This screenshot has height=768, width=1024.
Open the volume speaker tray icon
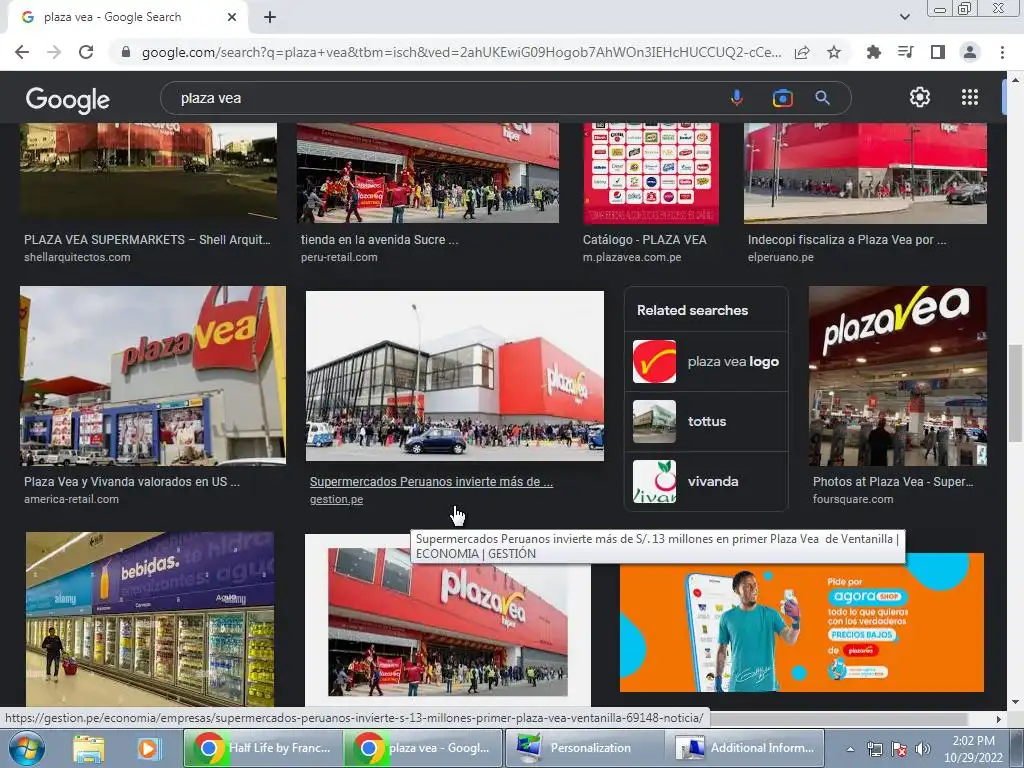coord(922,750)
